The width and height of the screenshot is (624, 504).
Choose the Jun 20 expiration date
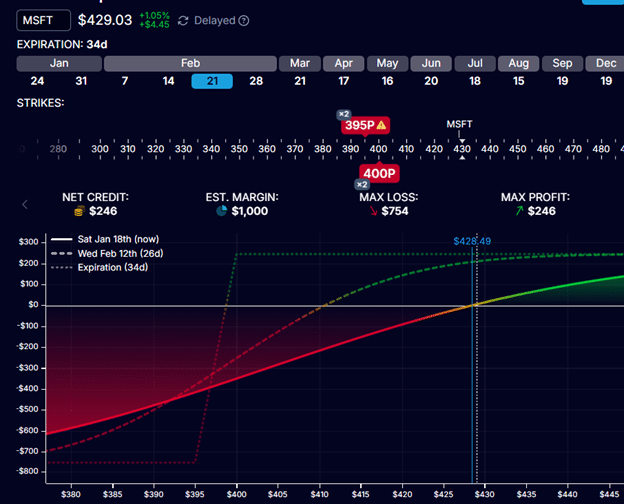click(431, 81)
